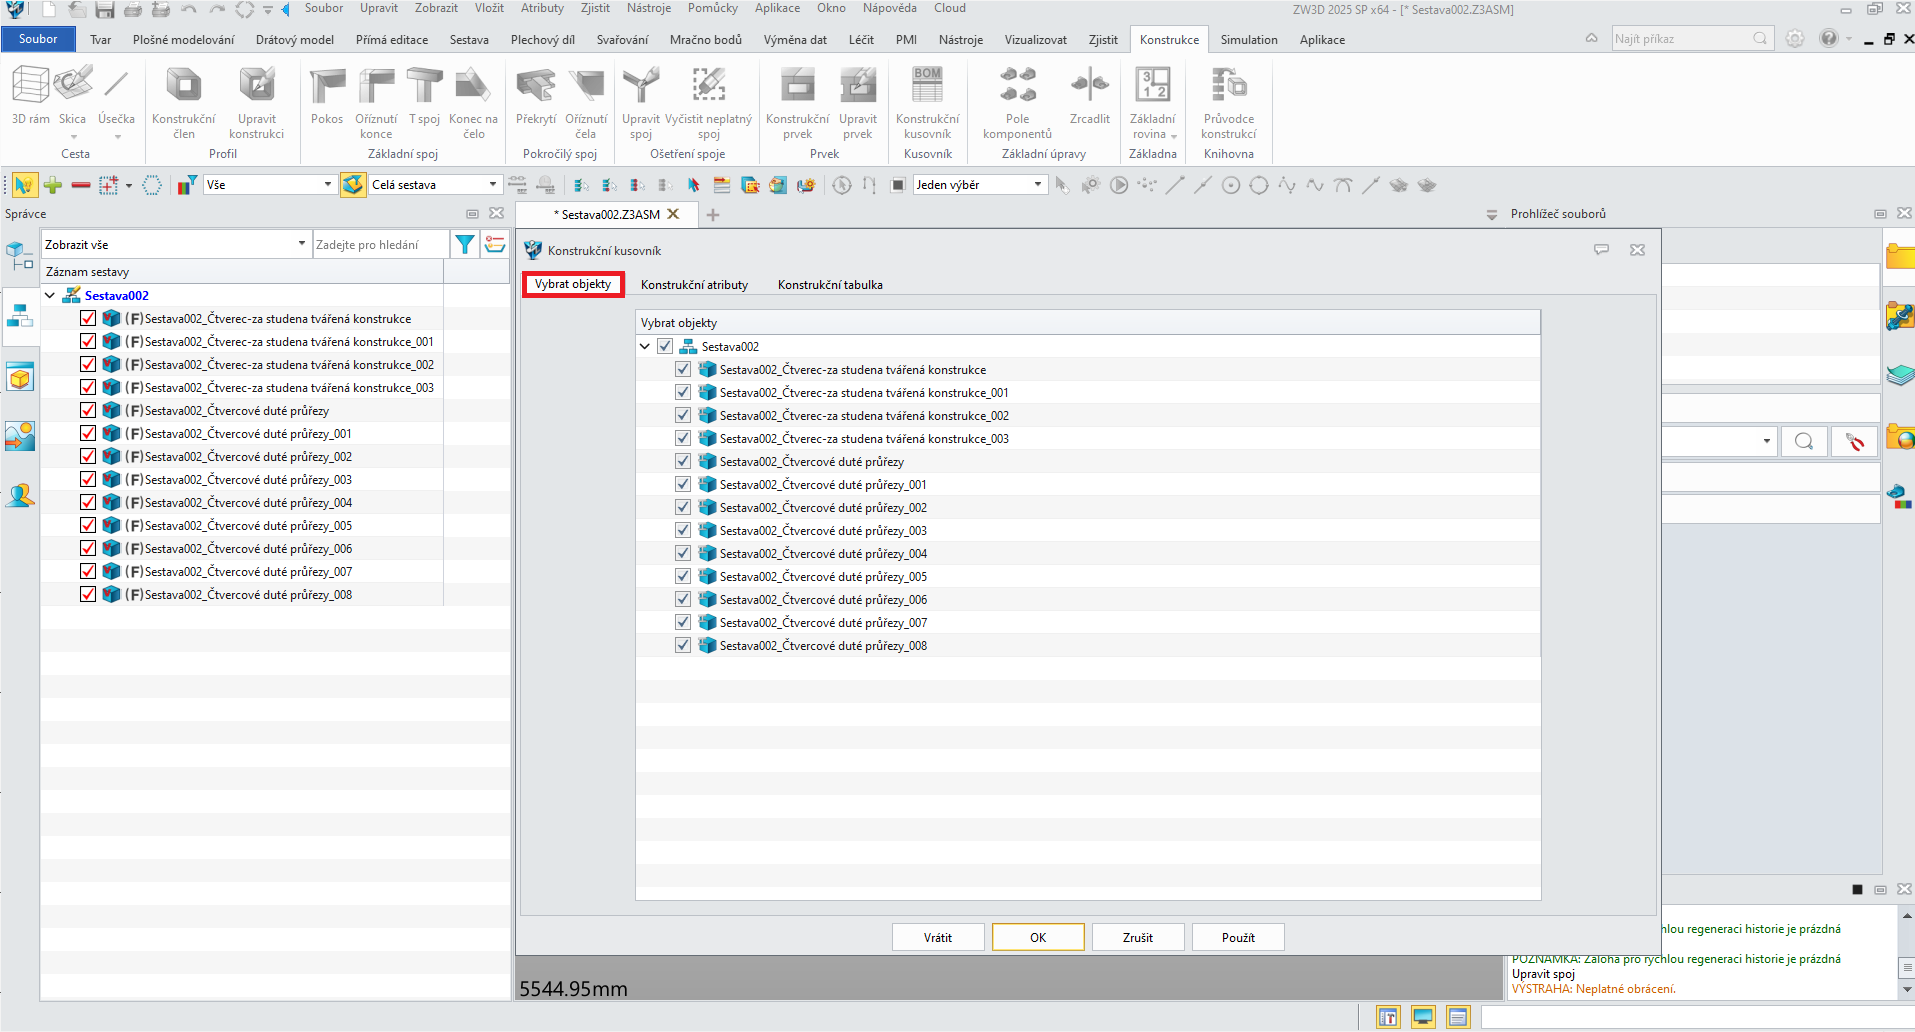
Task: Select the 3D rám tool
Action: (30, 96)
